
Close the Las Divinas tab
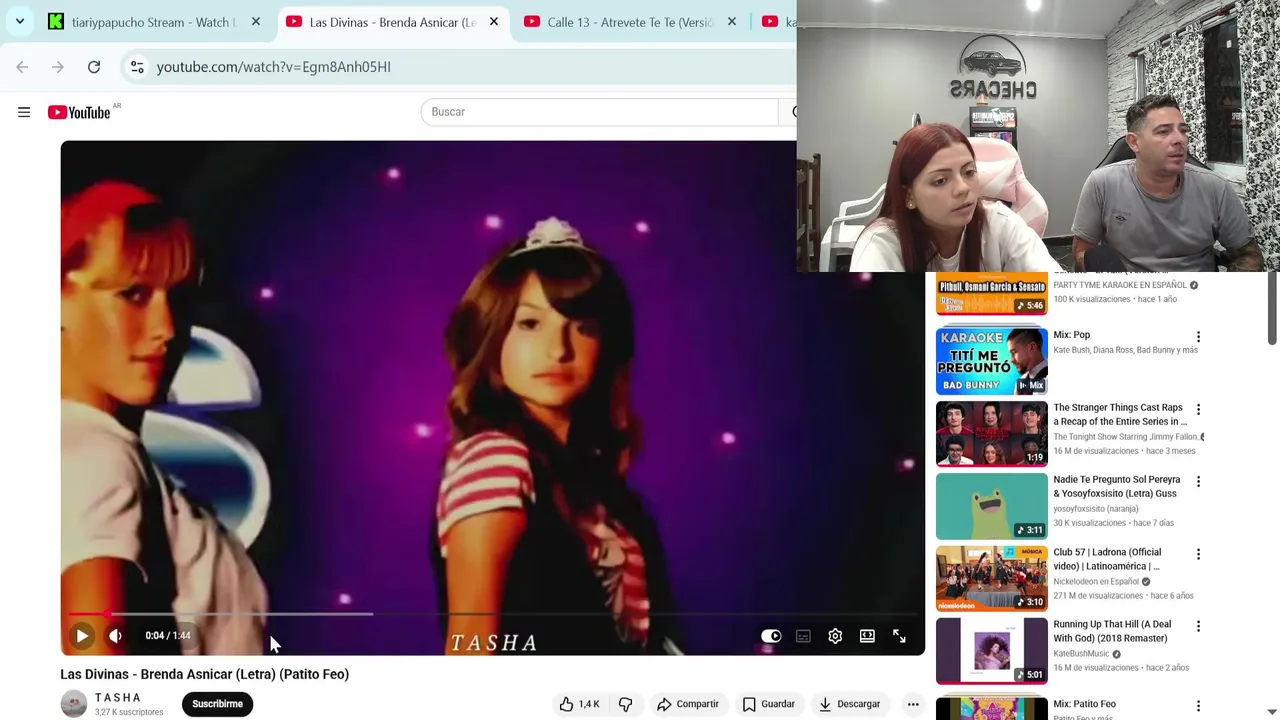[x=494, y=22]
